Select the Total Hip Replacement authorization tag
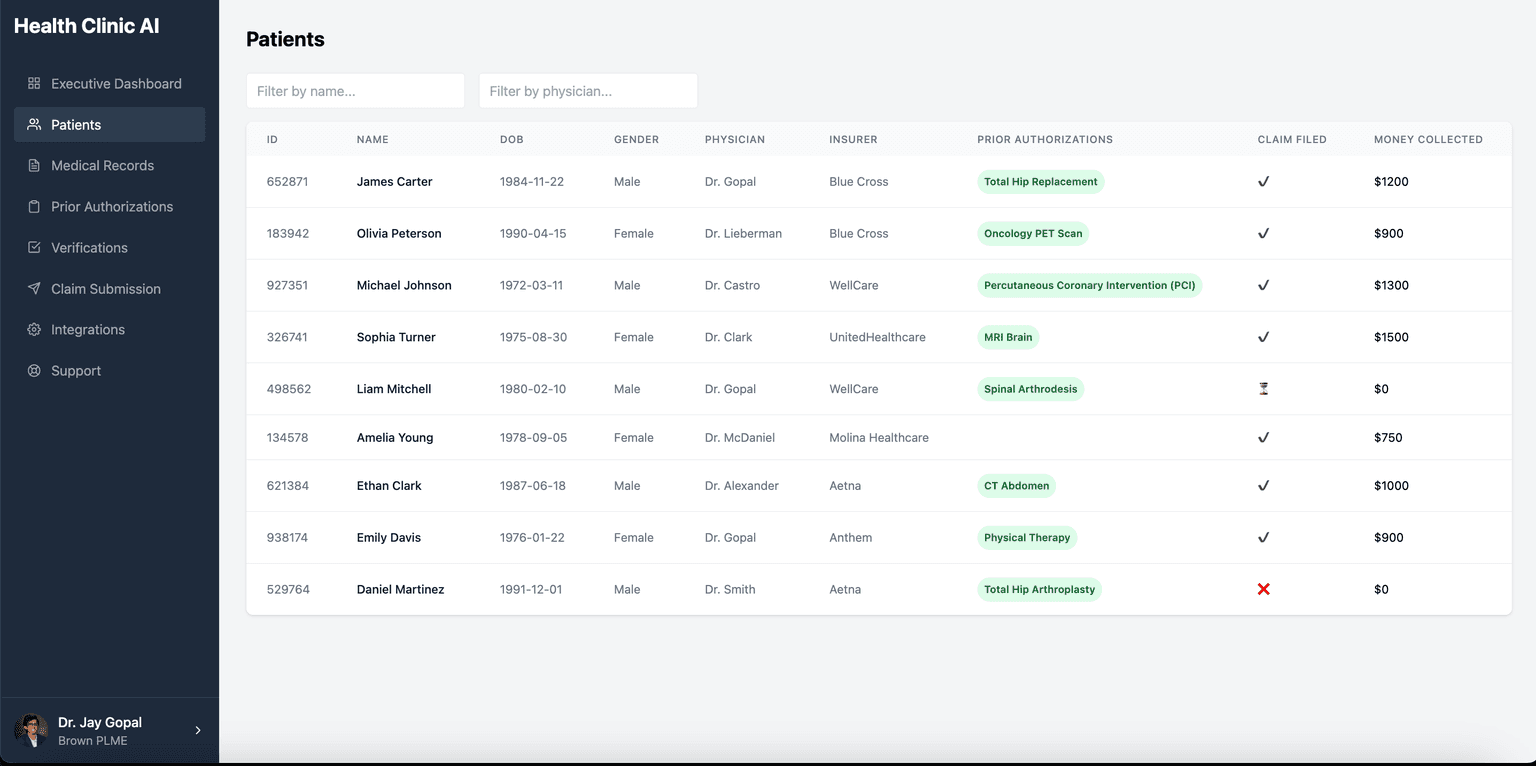The height and width of the screenshot is (766, 1536). pyautogui.click(x=1040, y=182)
